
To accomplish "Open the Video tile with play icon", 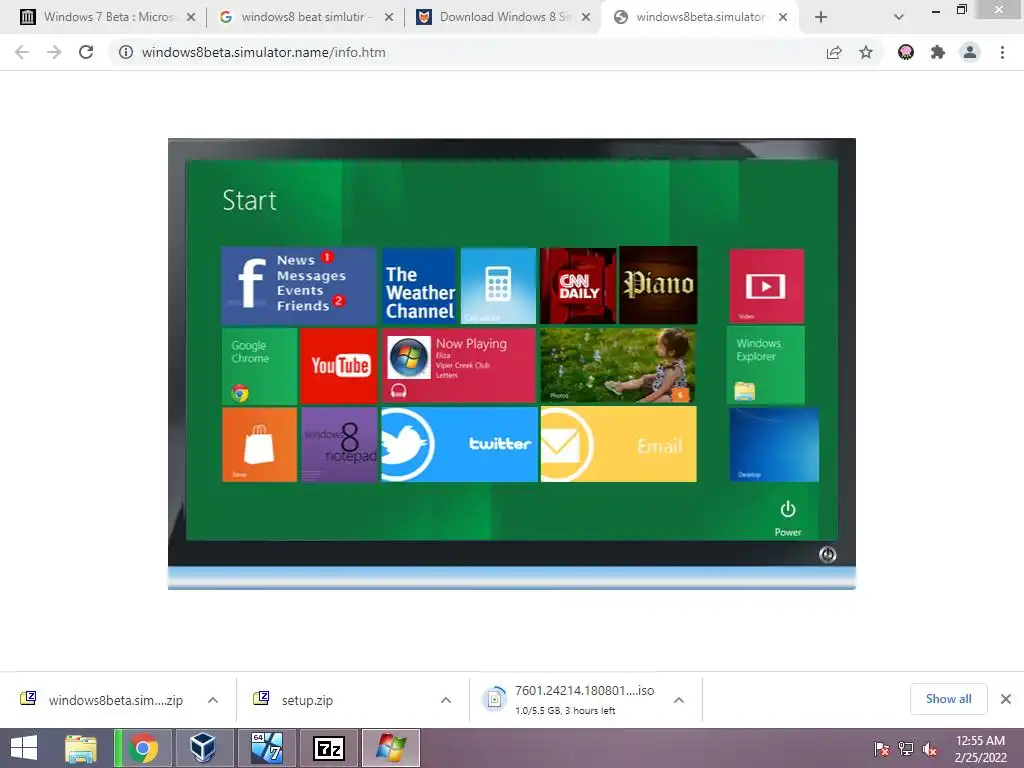I will [766, 285].
